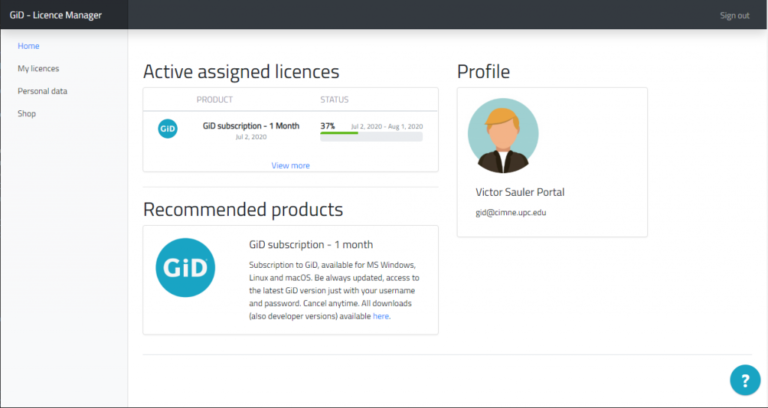Click the gid@cimne.upc.edu email address
This screenshot has width=768, height=408.
click(x=510, y=213)
